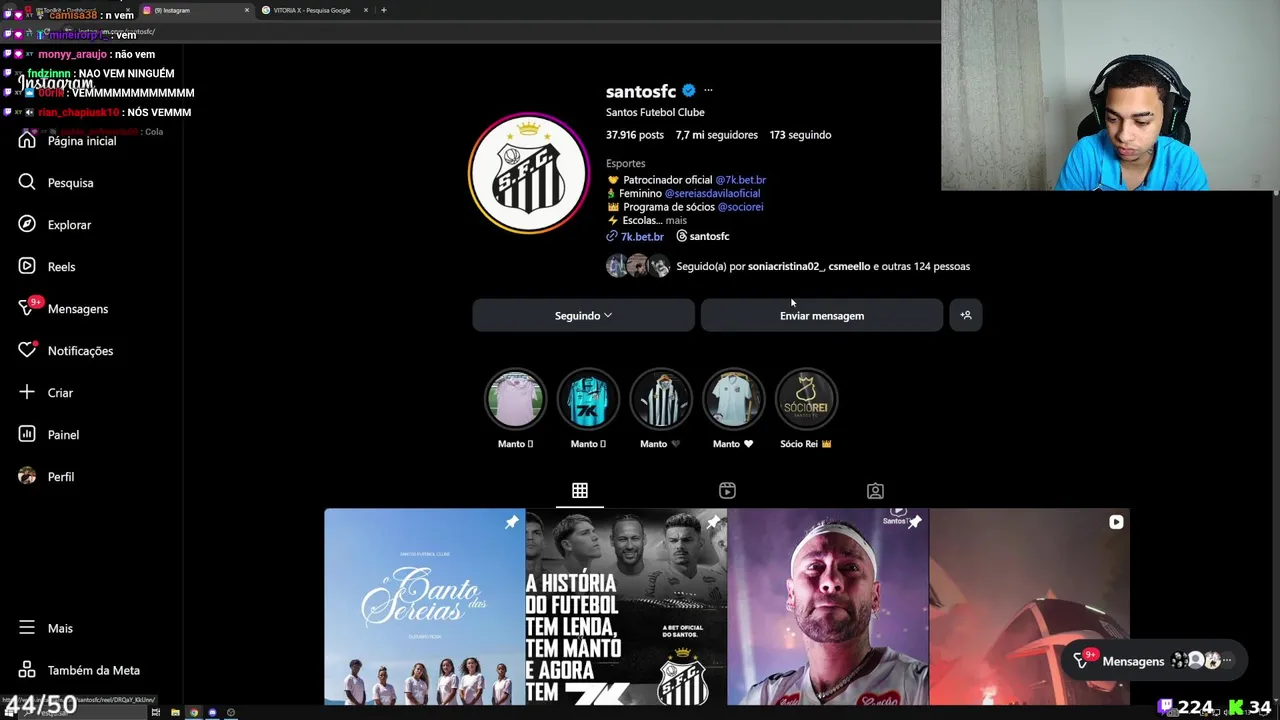Switch to the posts grid tab
1280x720 pixels.
580,491
